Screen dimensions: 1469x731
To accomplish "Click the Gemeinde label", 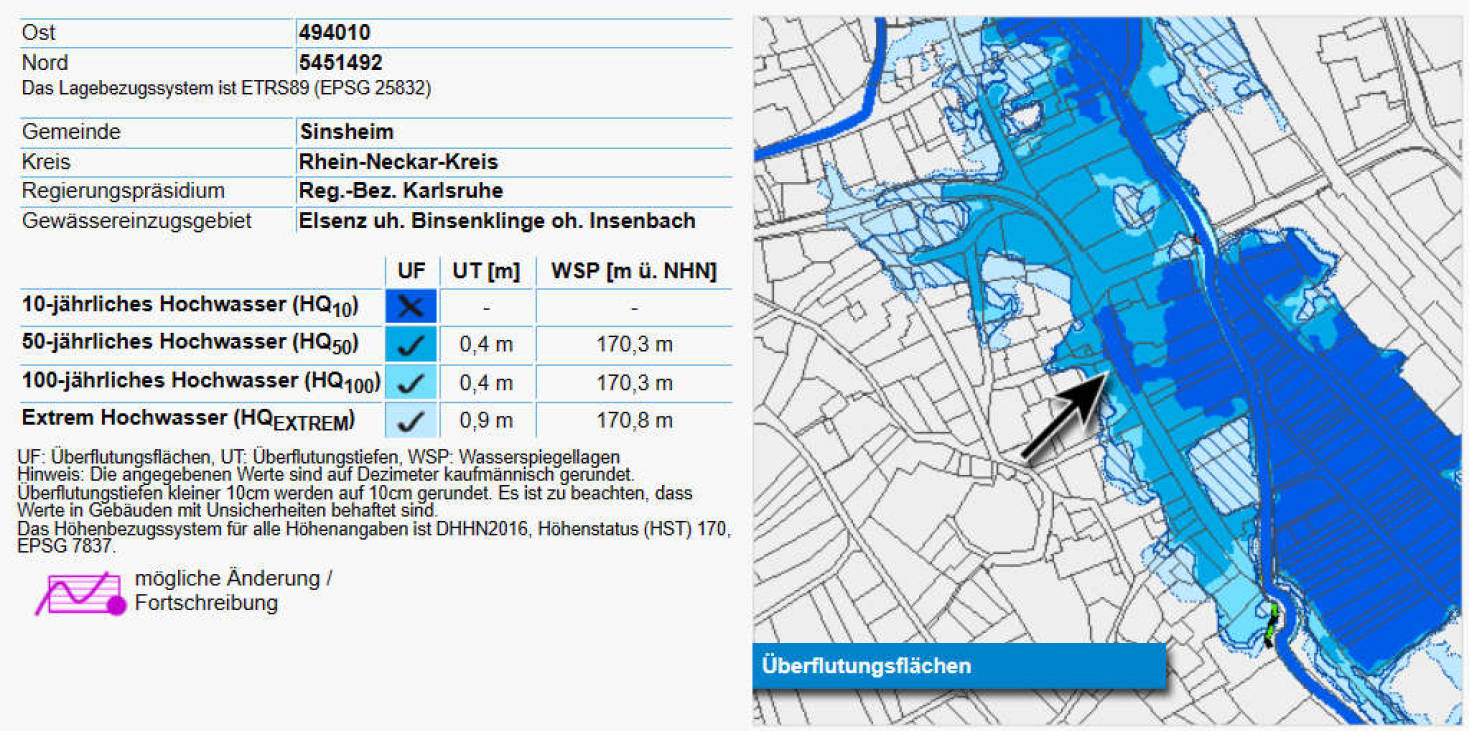I will click(x=71, y=132).
